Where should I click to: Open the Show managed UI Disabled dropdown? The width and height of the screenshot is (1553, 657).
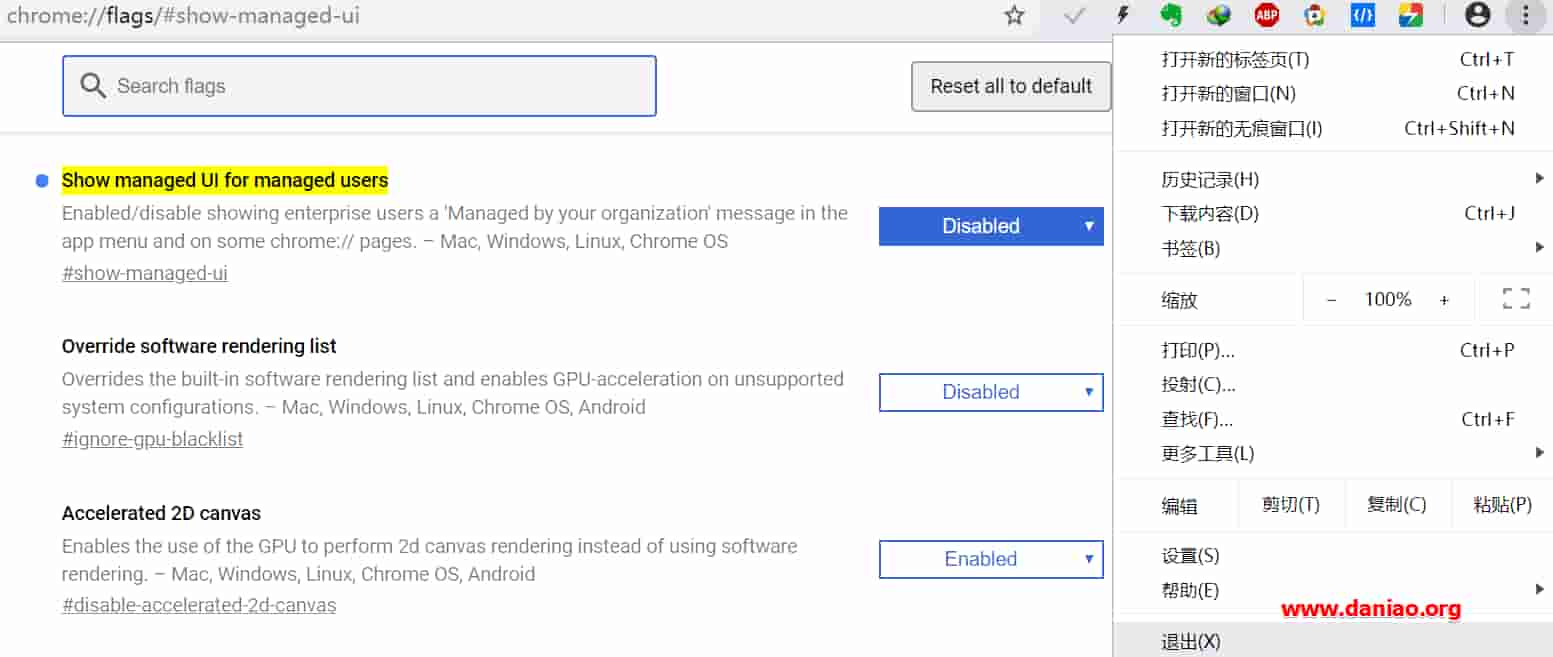click(x=991, y=226)
